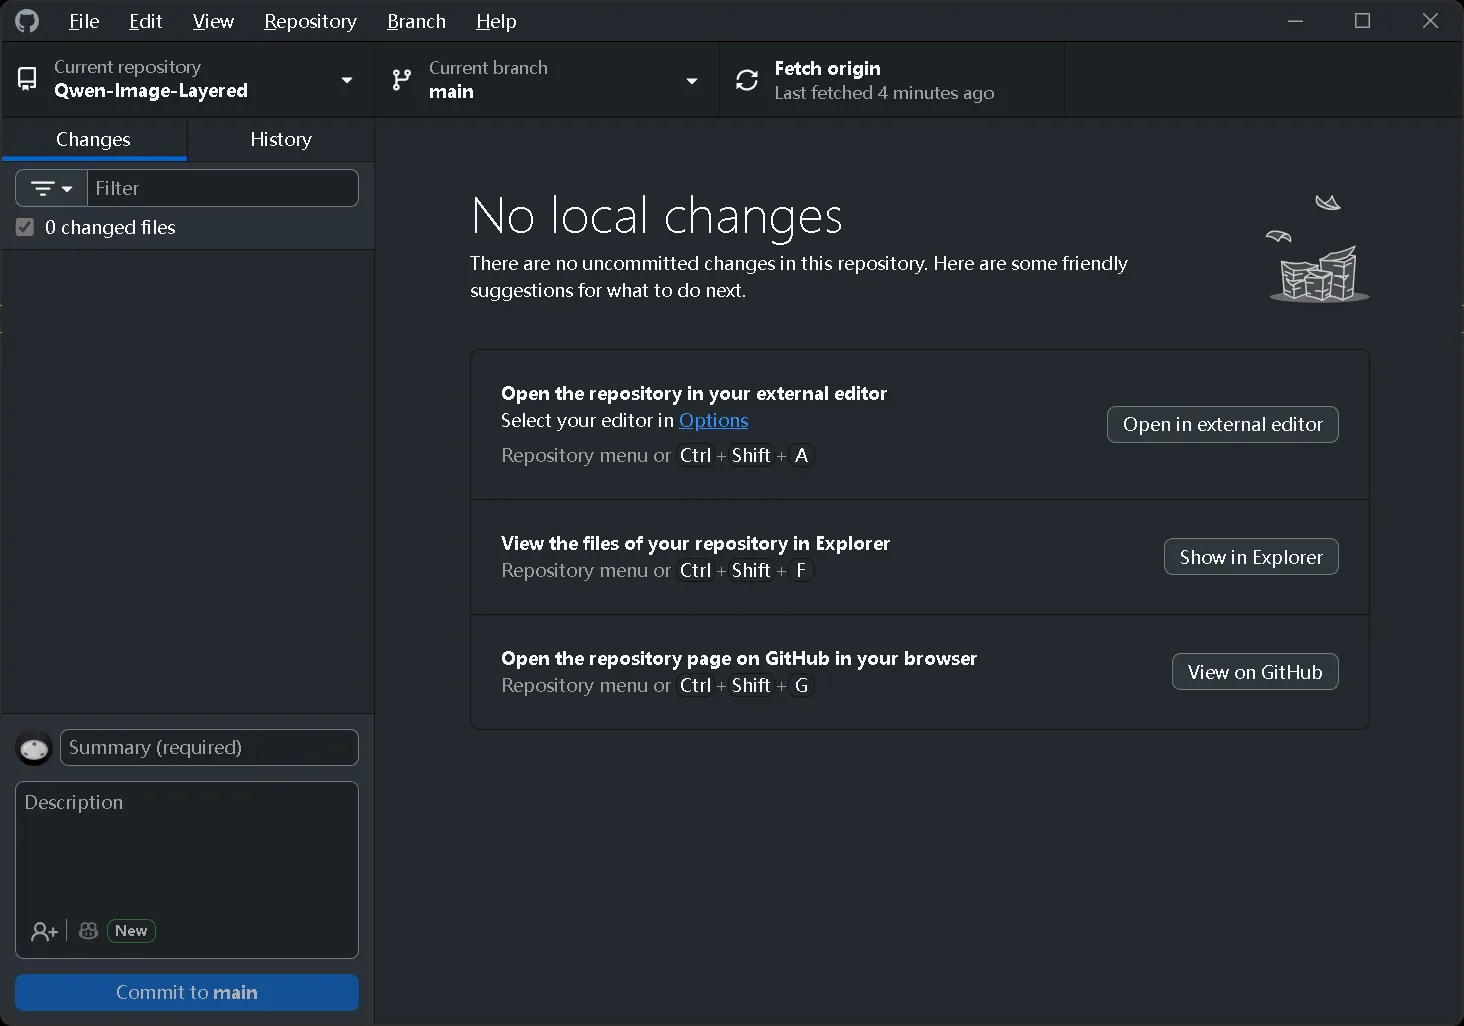Click View on GitHub button

[1255, 672]
